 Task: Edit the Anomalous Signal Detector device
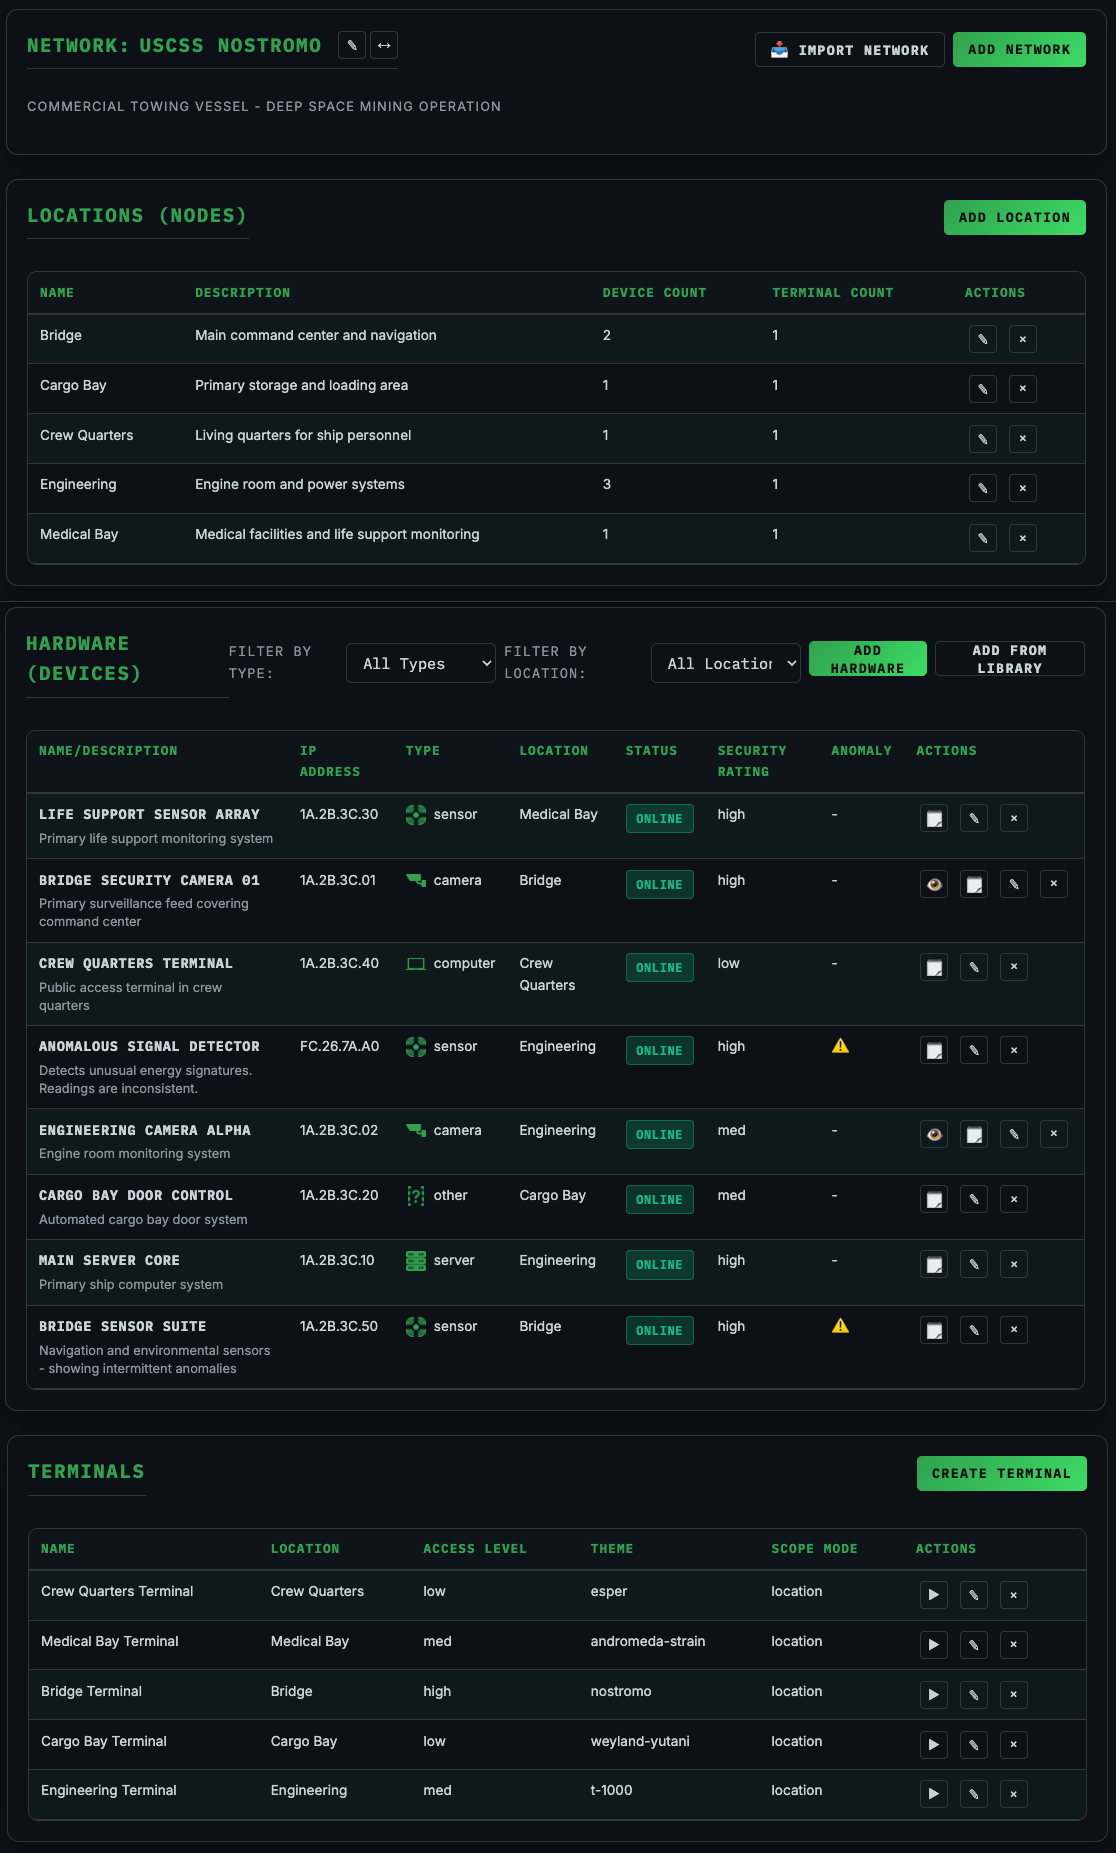pos(974,1050)
